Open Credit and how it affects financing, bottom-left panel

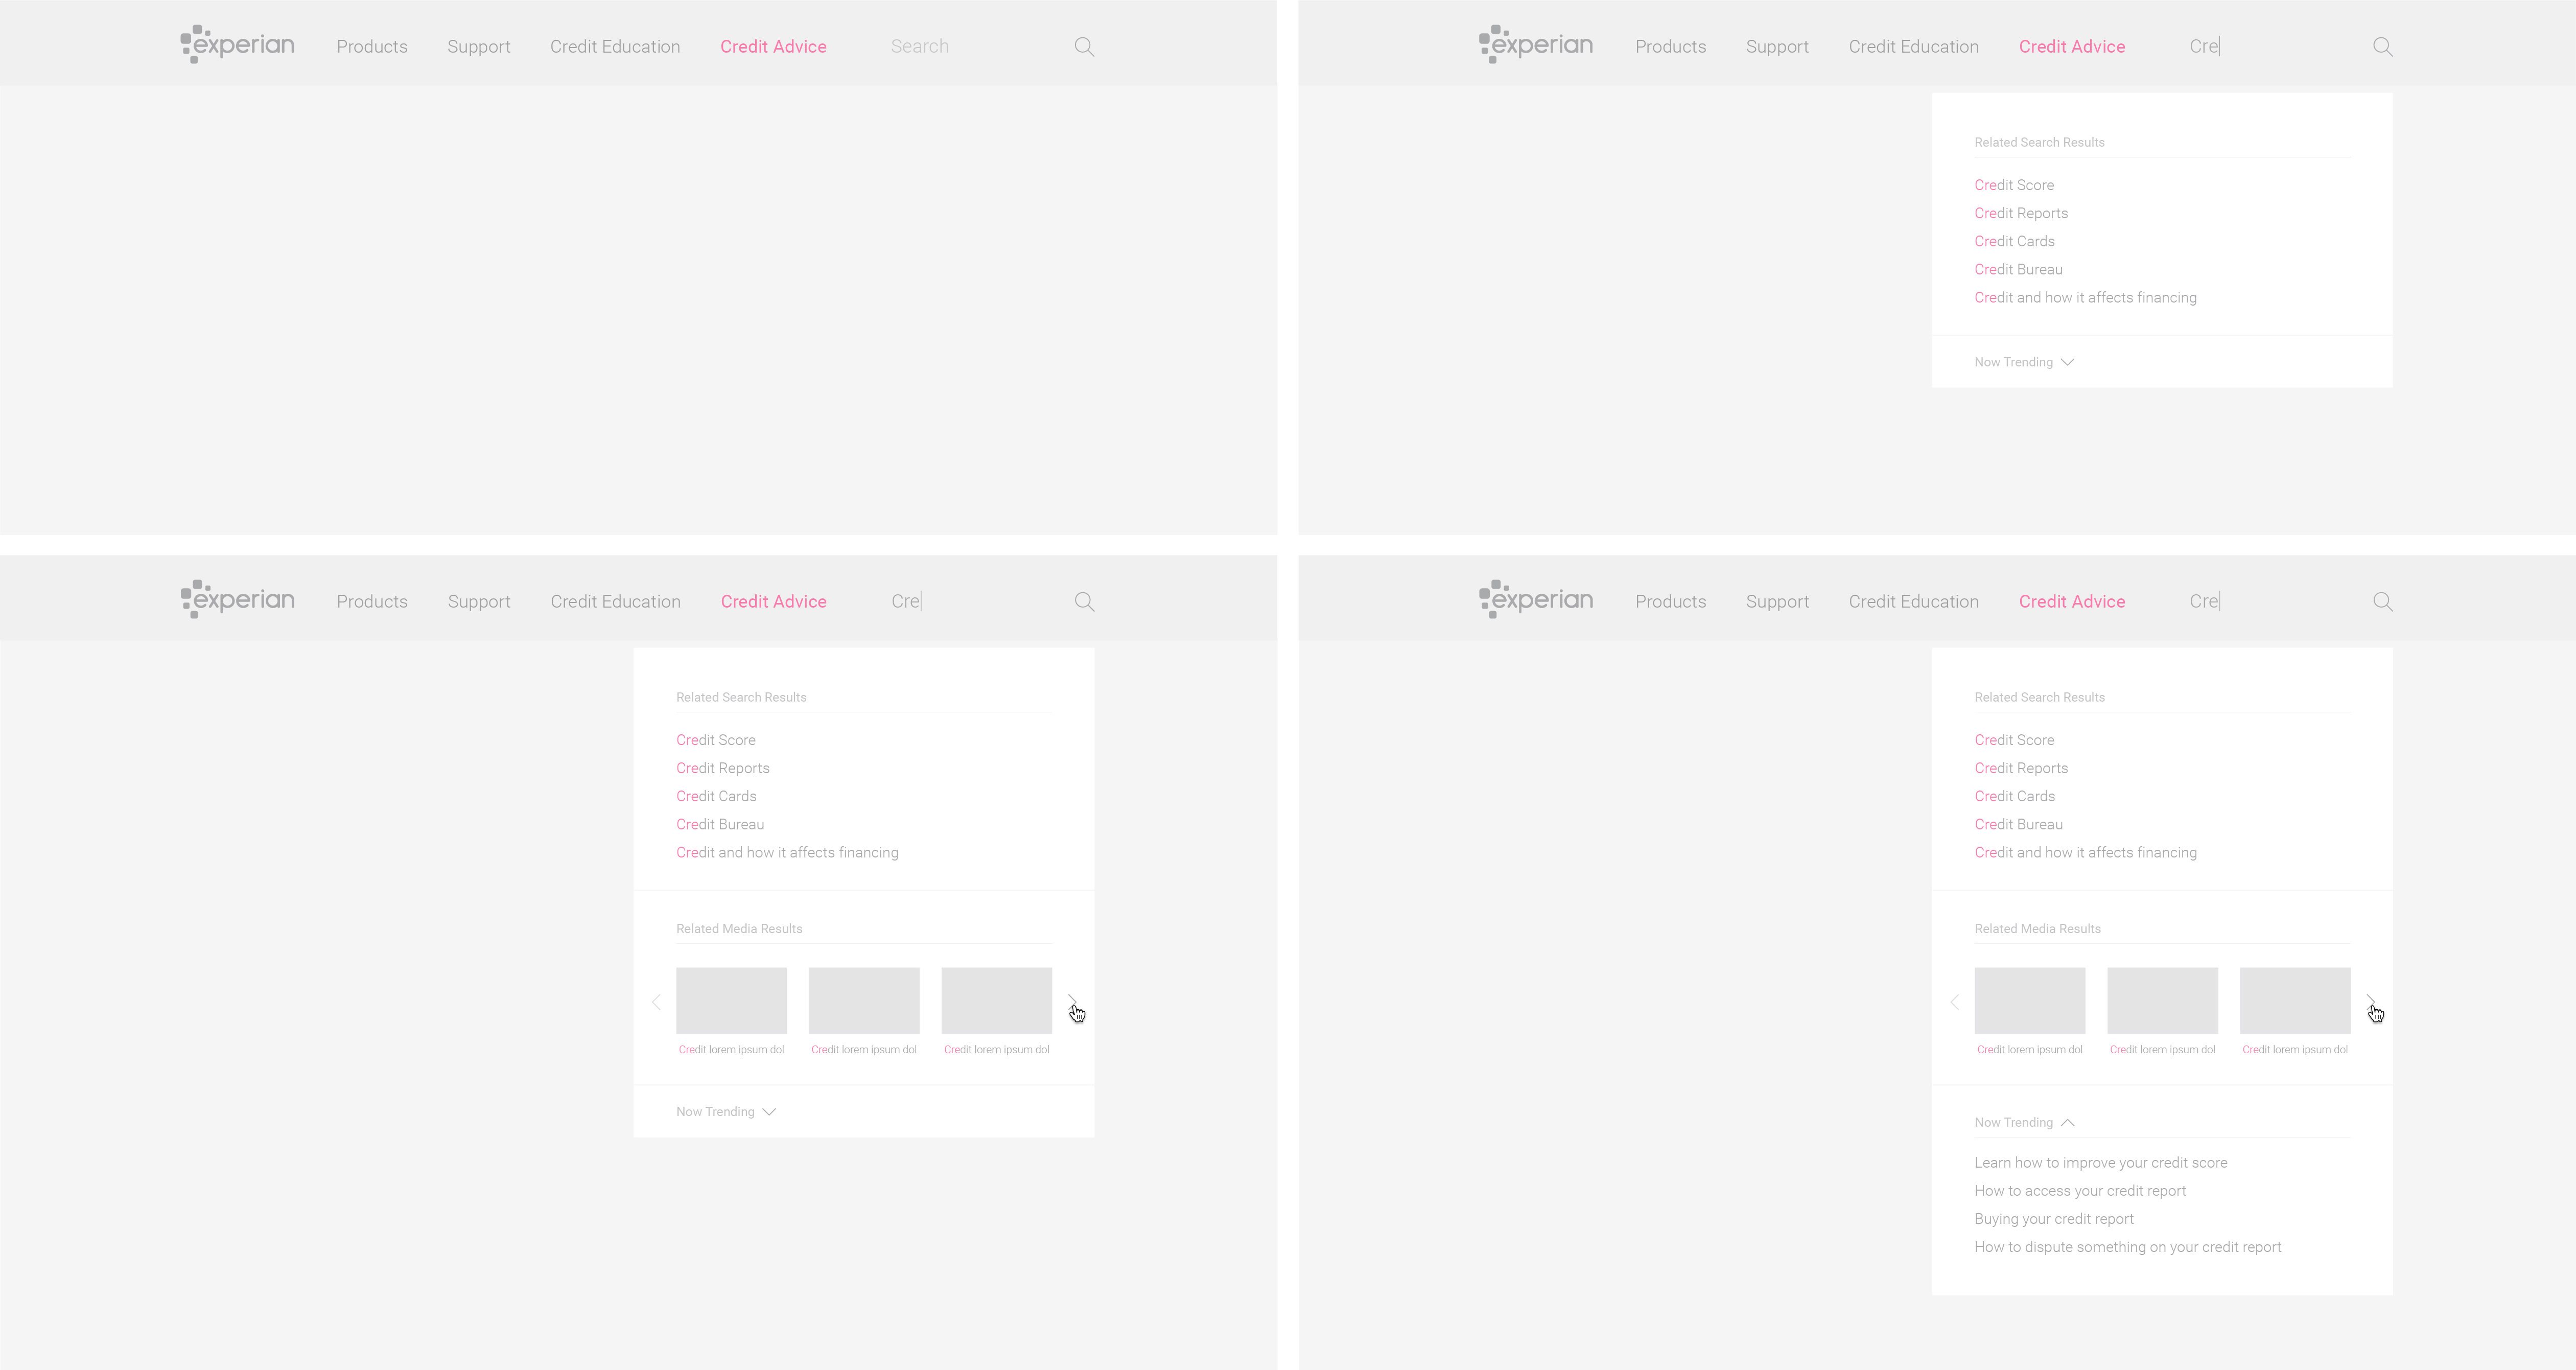tap(787, 852)
